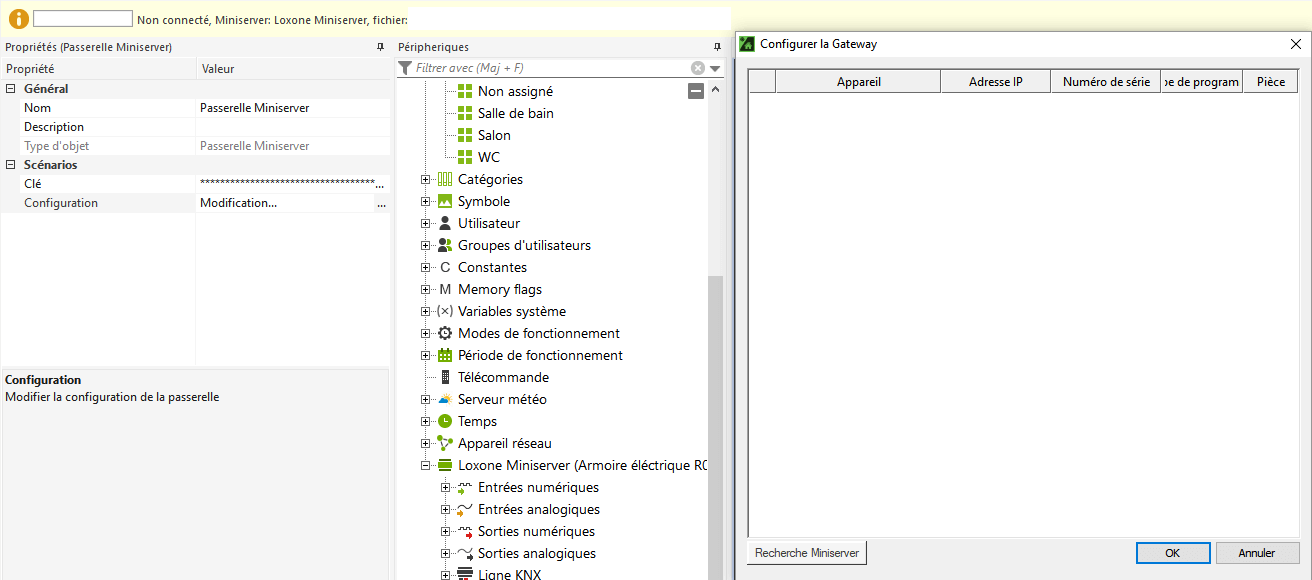The height and width of the screenshot is (580, 1312).
Task: Open the filter dropdown arrow
Action: click(715, 68)
